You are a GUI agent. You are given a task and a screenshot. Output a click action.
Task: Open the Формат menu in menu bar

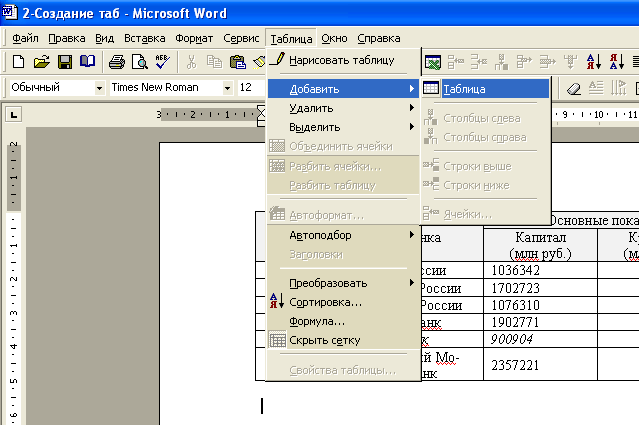pyautogui.click(x=194, y=38)
